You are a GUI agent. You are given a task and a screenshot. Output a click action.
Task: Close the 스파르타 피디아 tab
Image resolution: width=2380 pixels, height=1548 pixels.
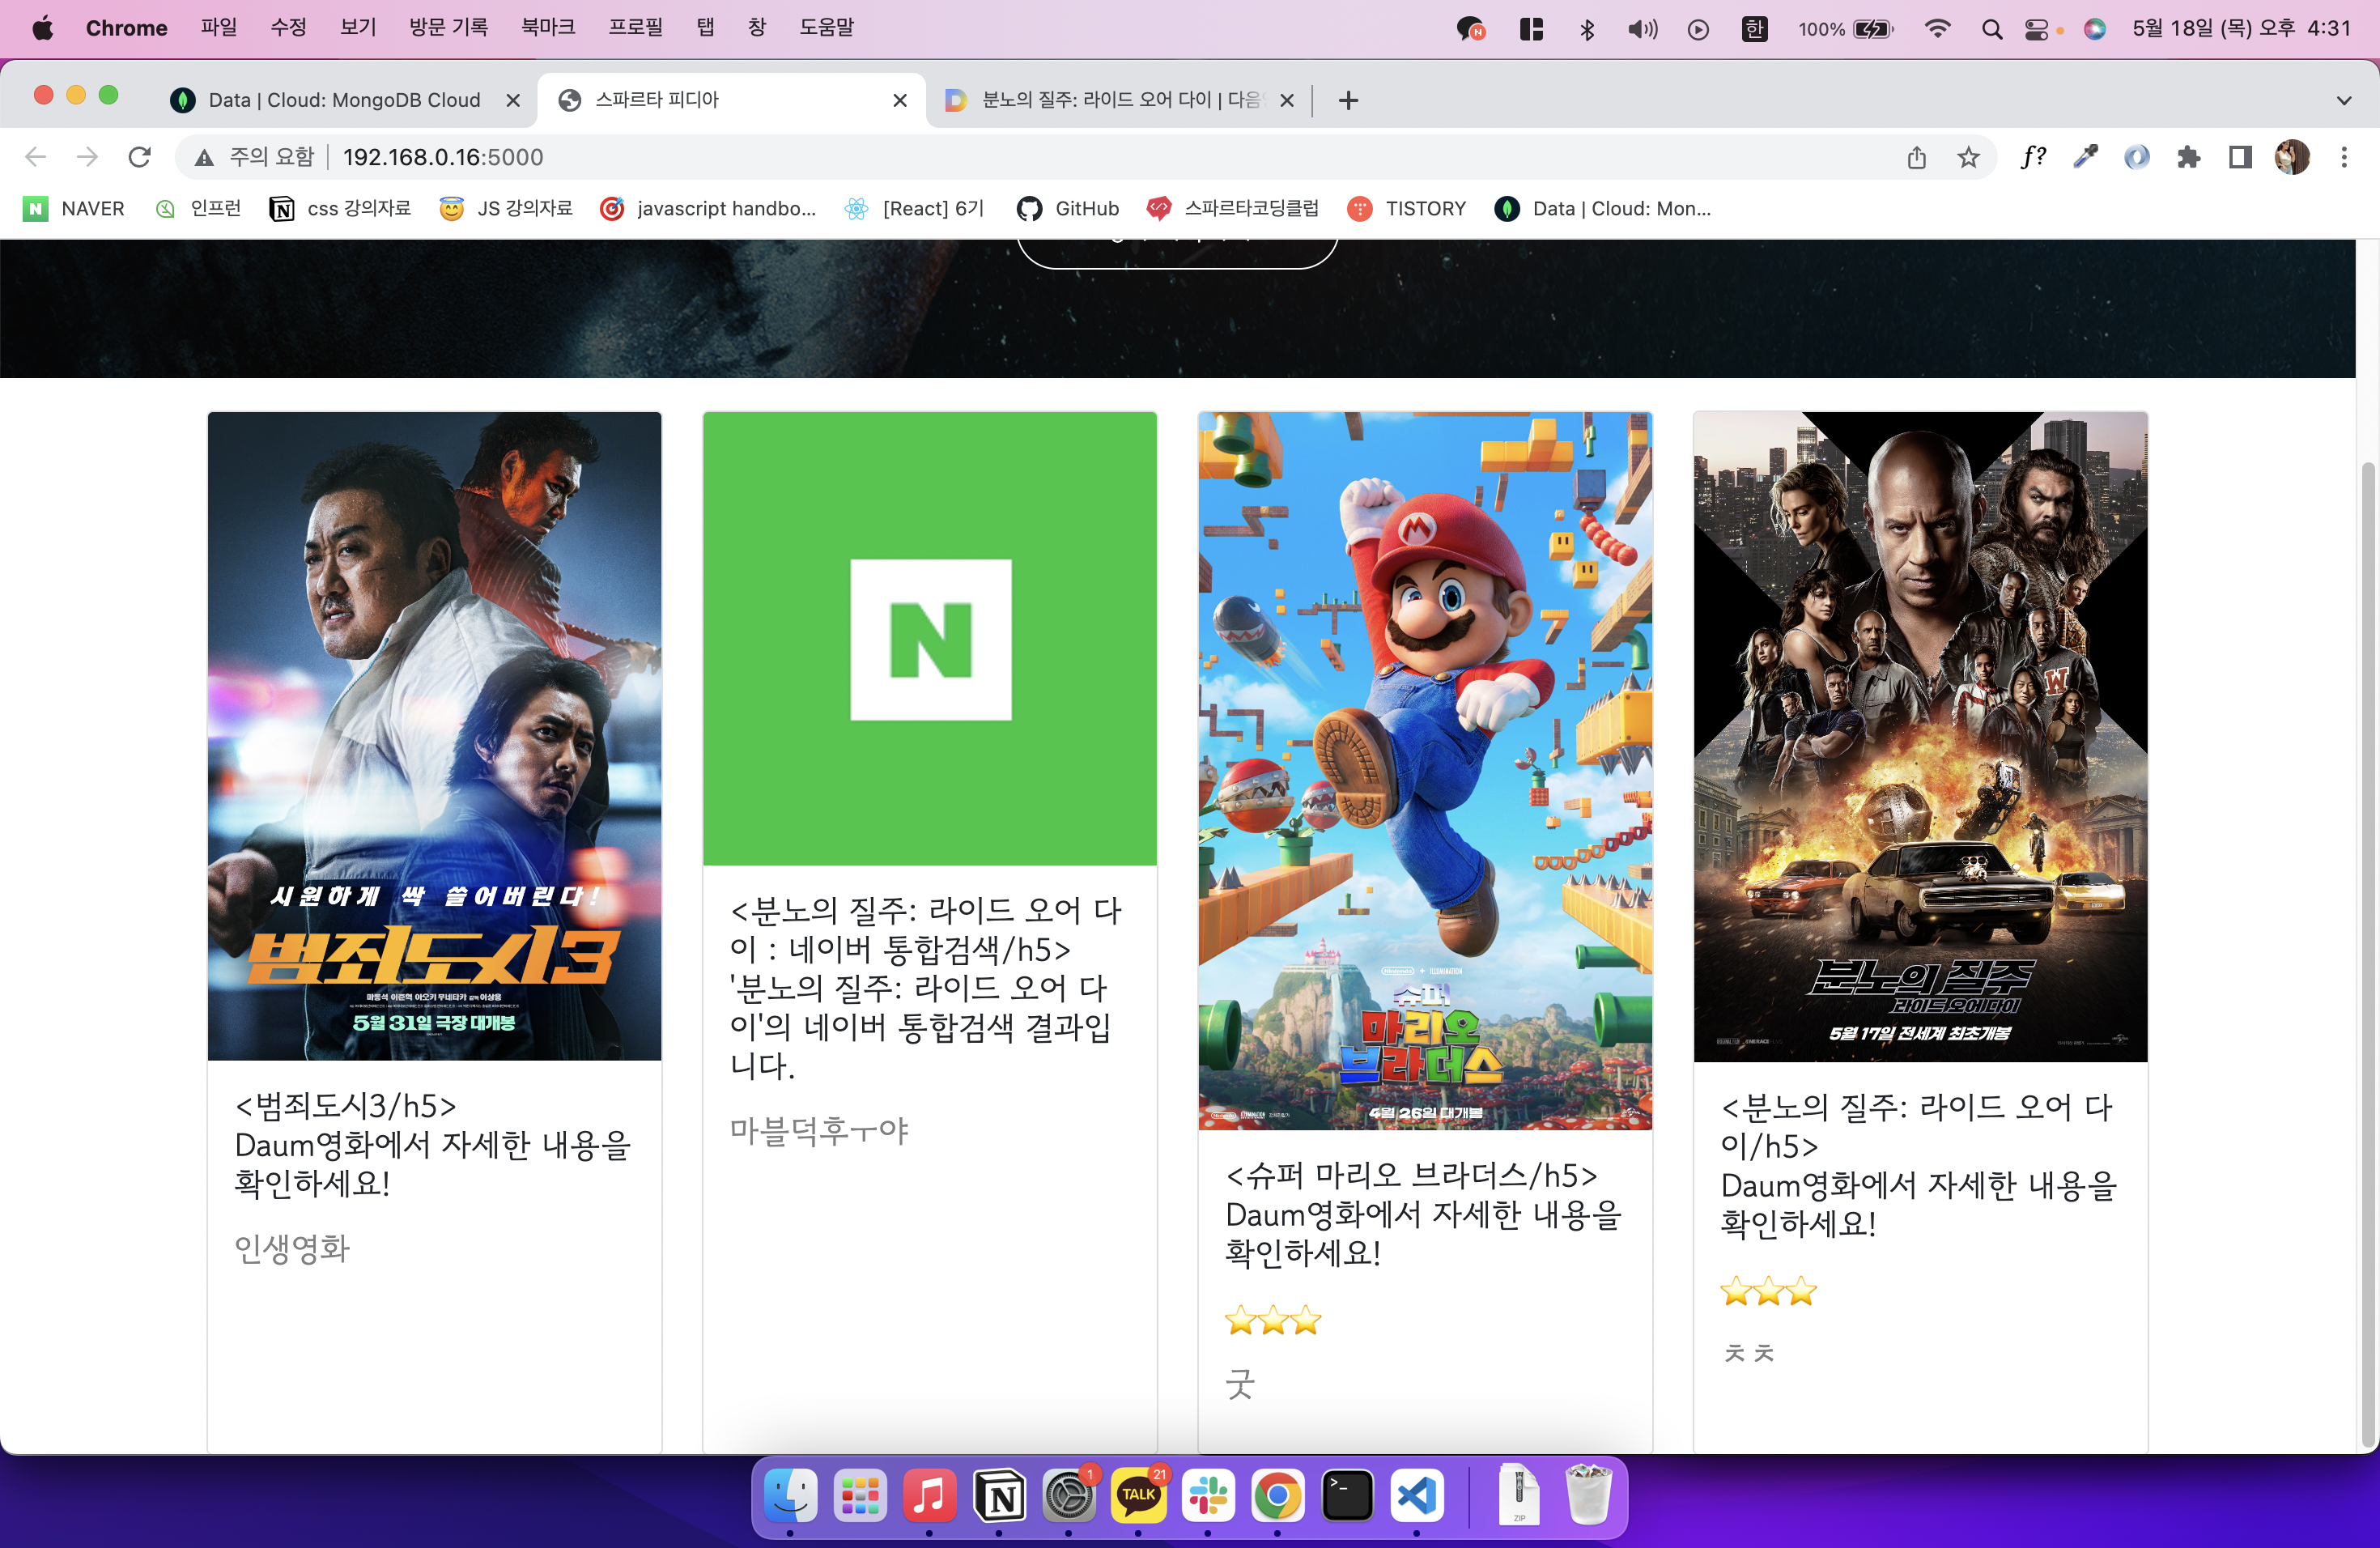(x=900, y=100)
